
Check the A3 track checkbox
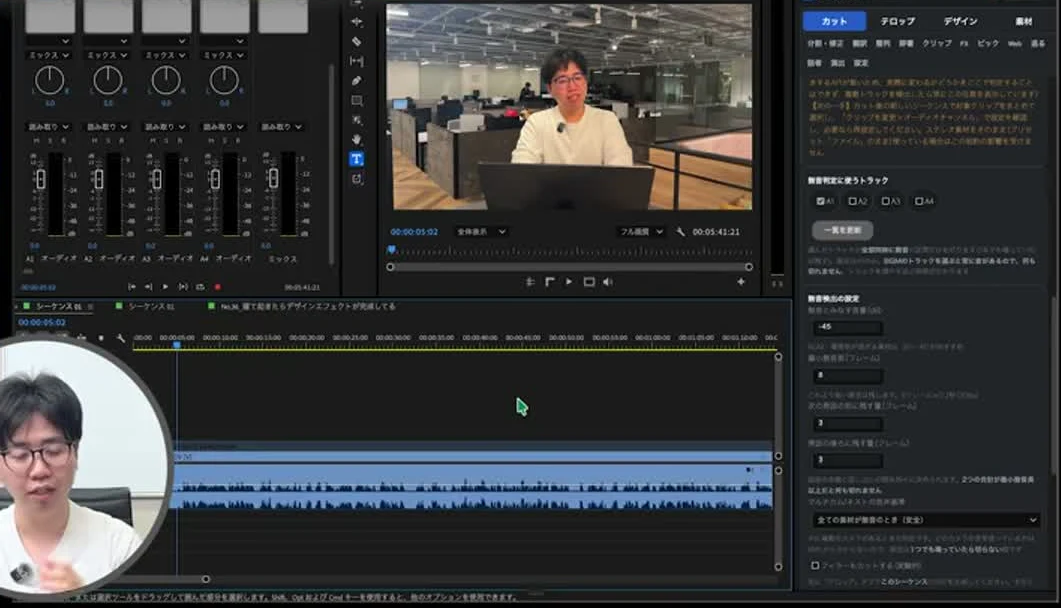pos(885,201)
